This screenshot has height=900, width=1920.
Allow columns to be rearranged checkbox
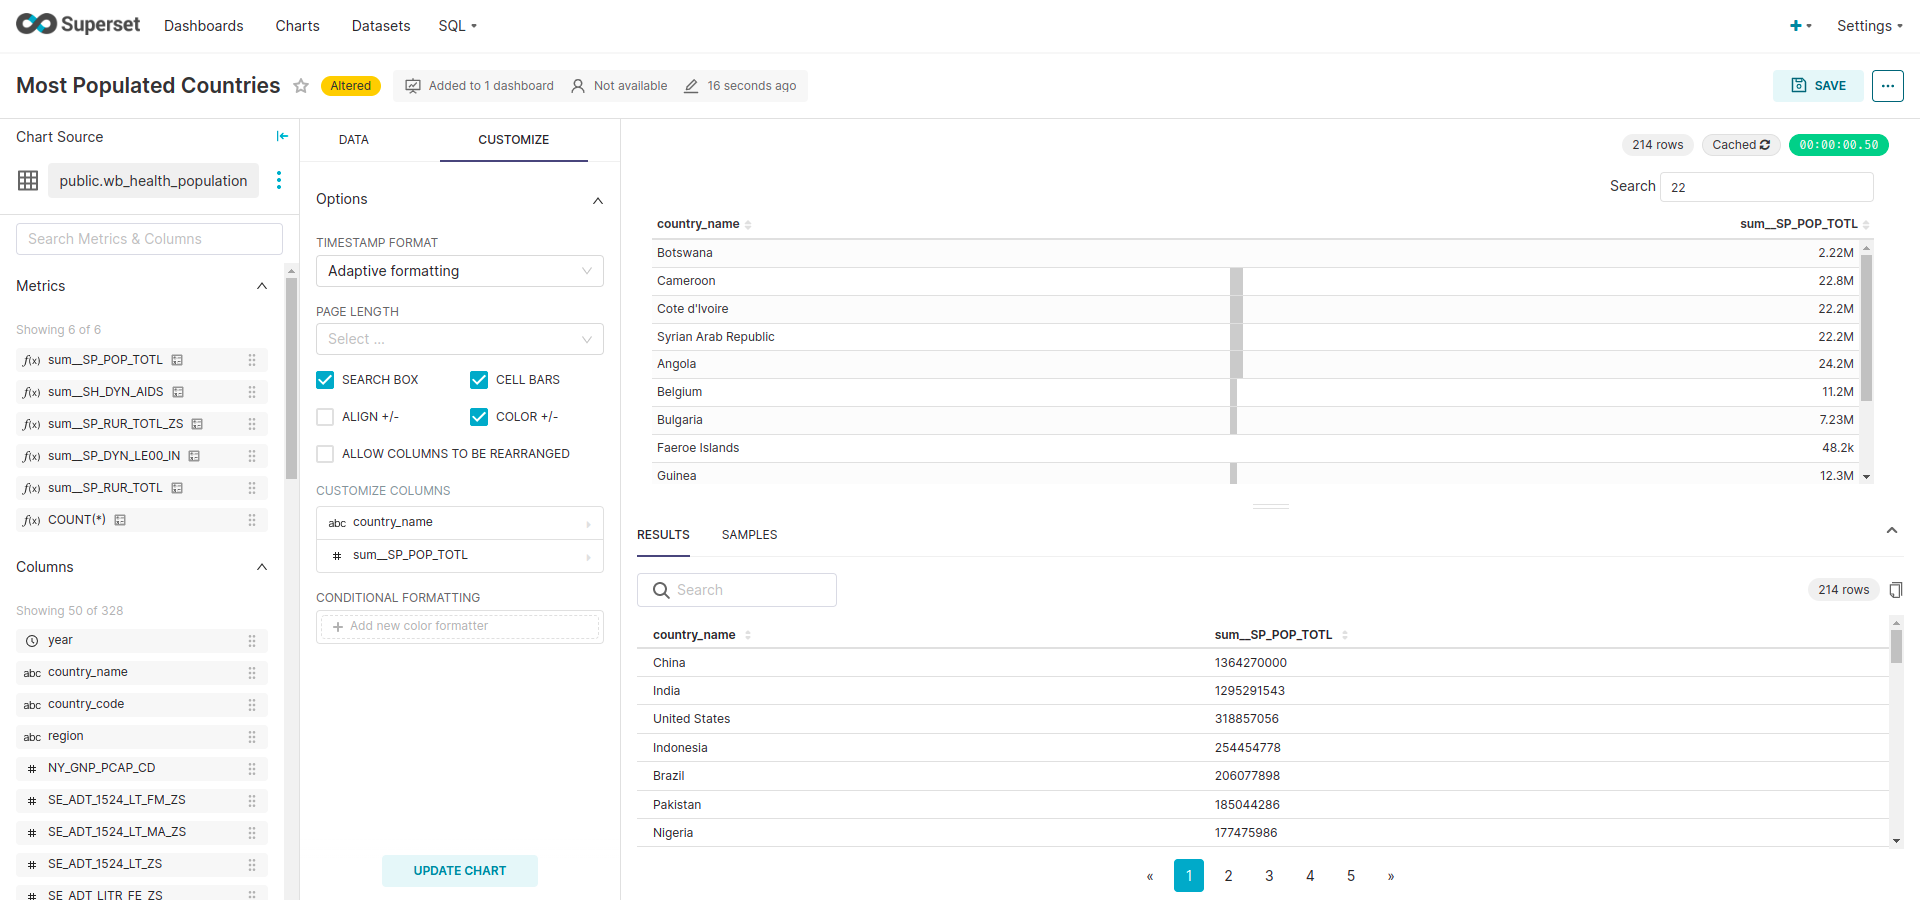coord(325,454)
